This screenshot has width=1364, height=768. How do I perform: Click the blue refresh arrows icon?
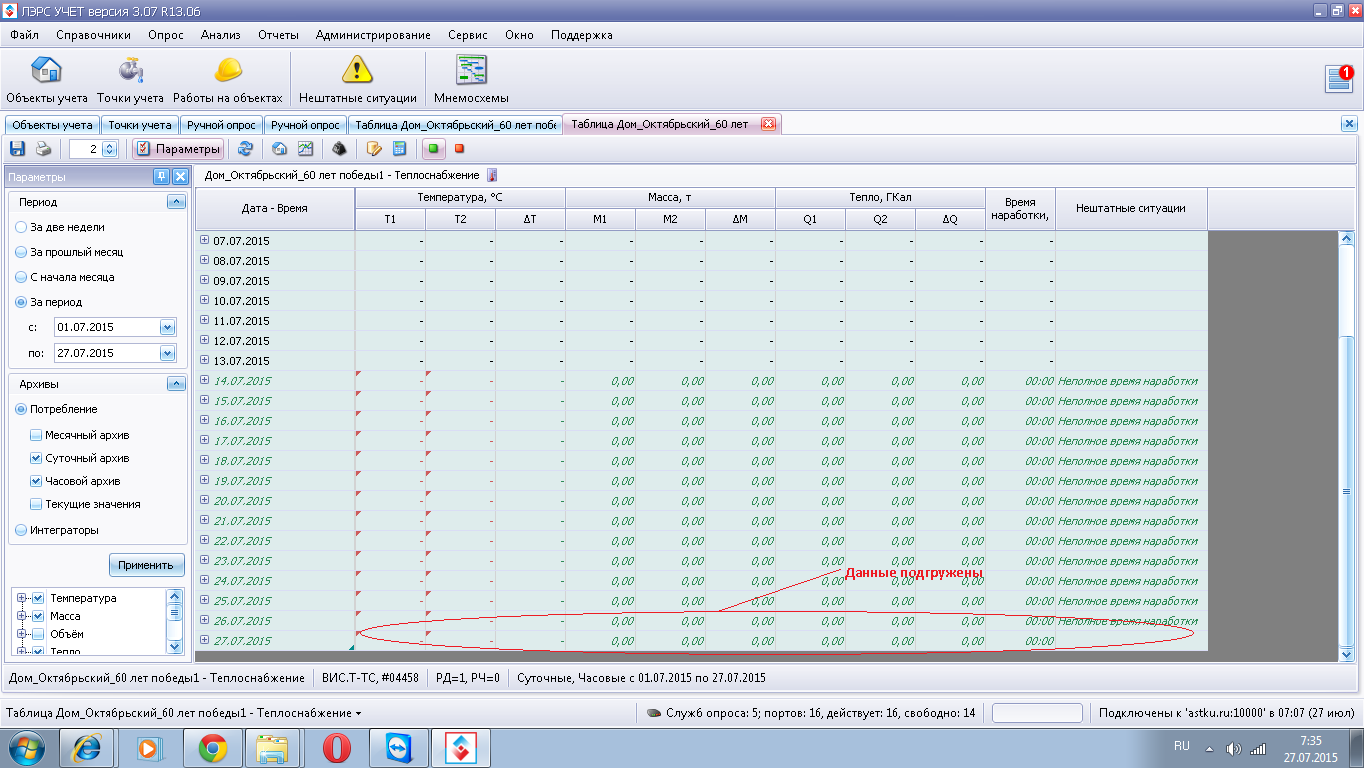coord(245,149)
